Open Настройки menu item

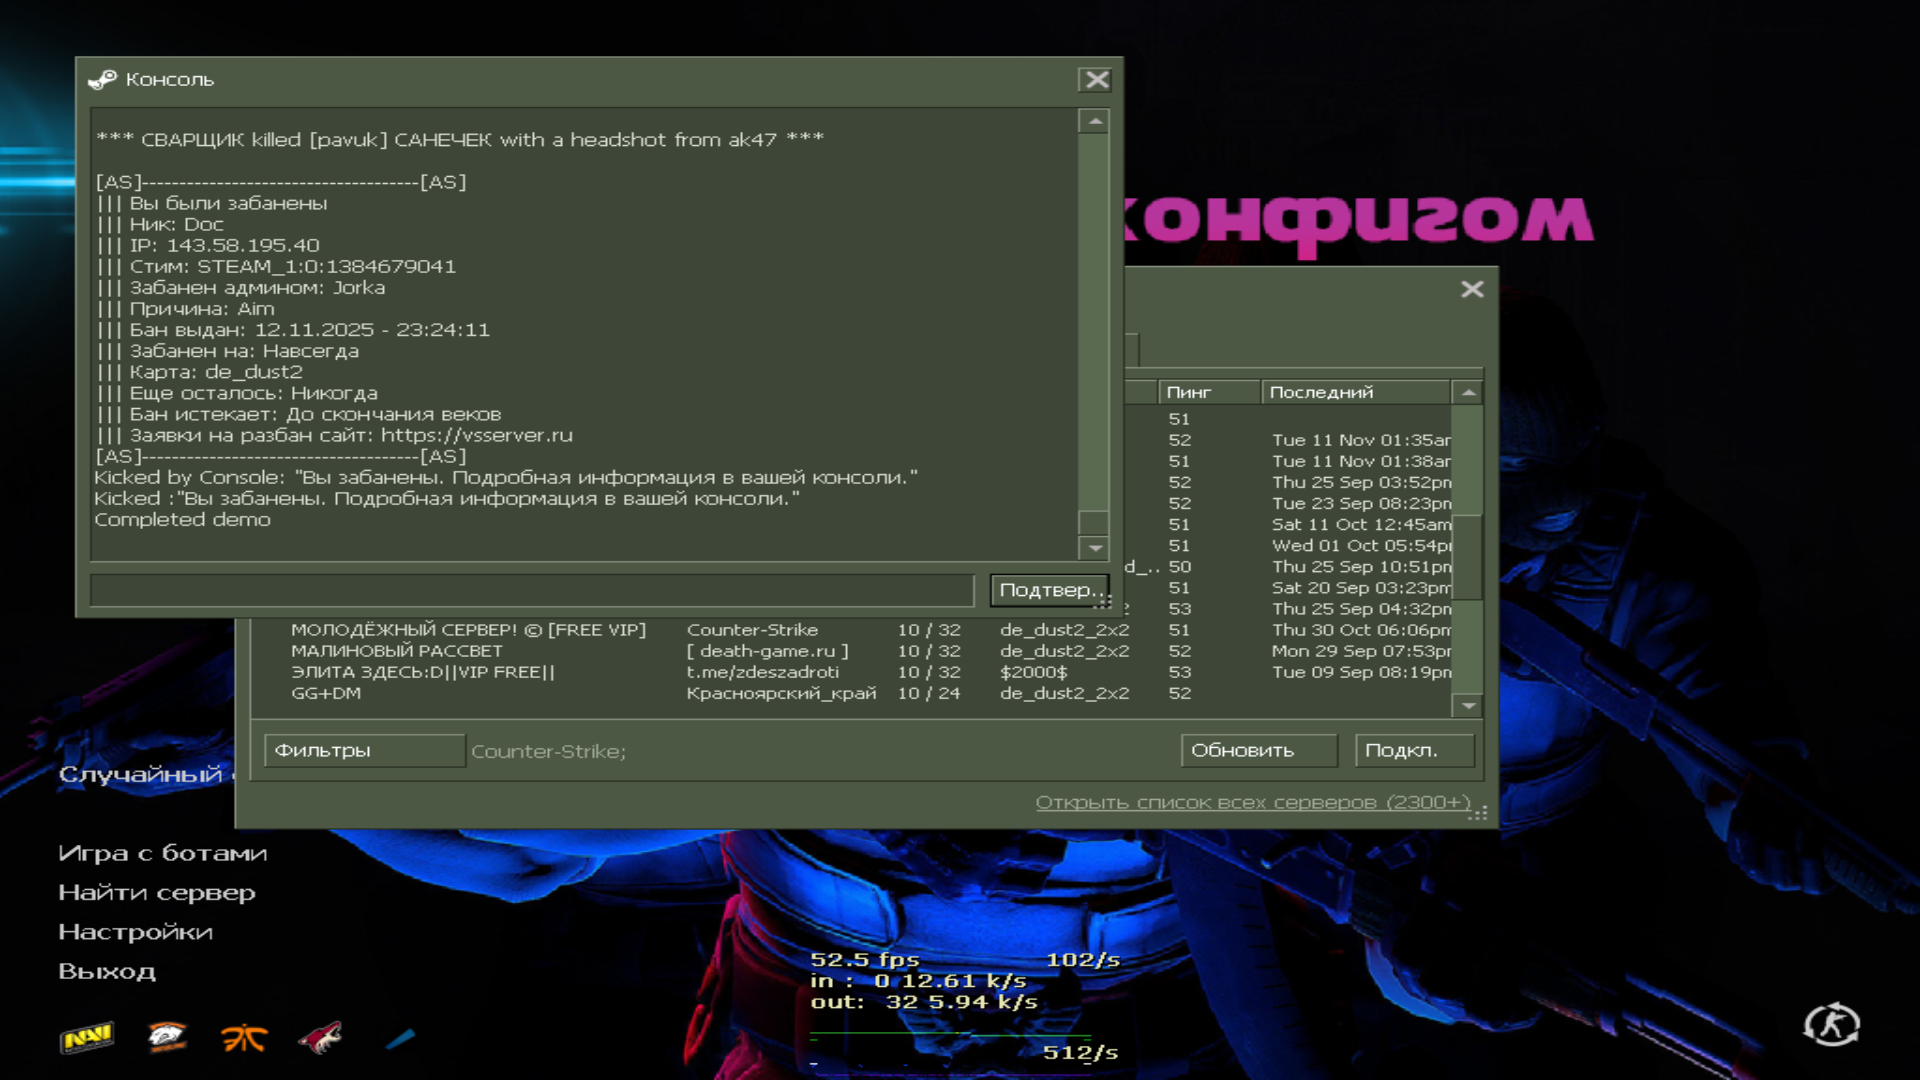point(135,932)
